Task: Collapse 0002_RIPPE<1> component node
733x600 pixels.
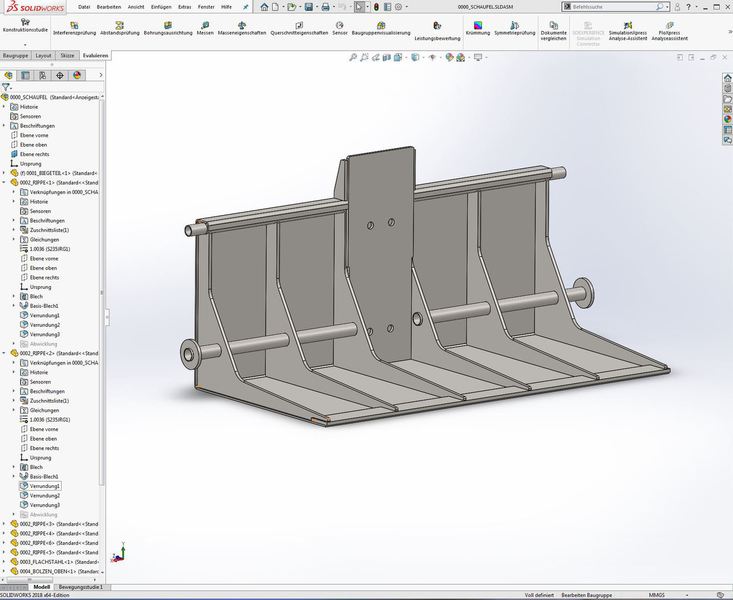Action: tap(4, 182)
